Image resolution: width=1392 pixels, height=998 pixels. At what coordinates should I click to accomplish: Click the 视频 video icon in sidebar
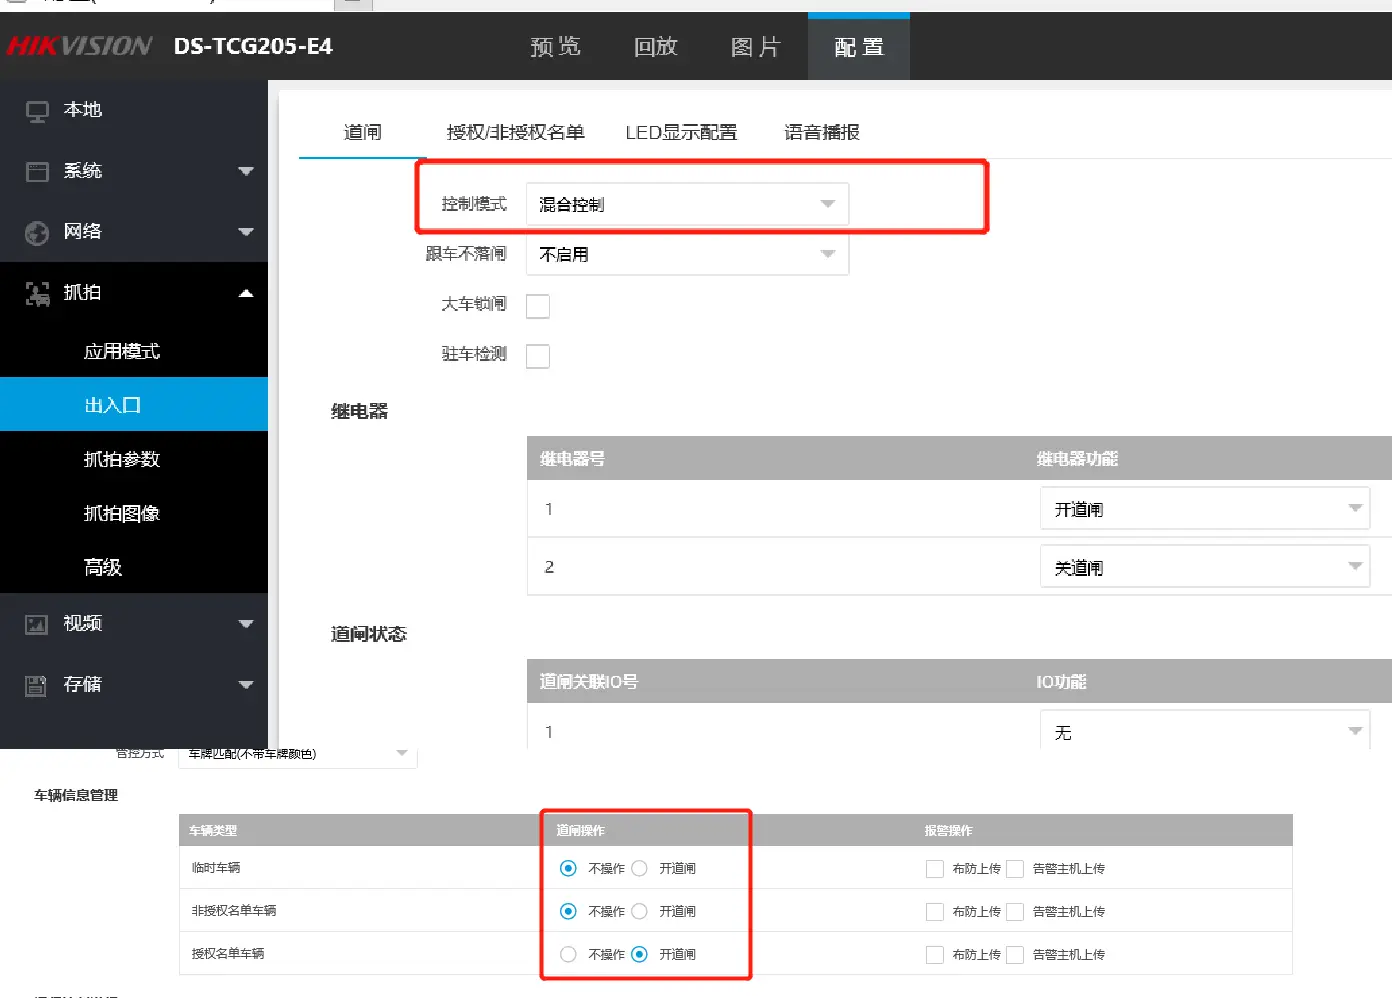click(x=37, y=625)
